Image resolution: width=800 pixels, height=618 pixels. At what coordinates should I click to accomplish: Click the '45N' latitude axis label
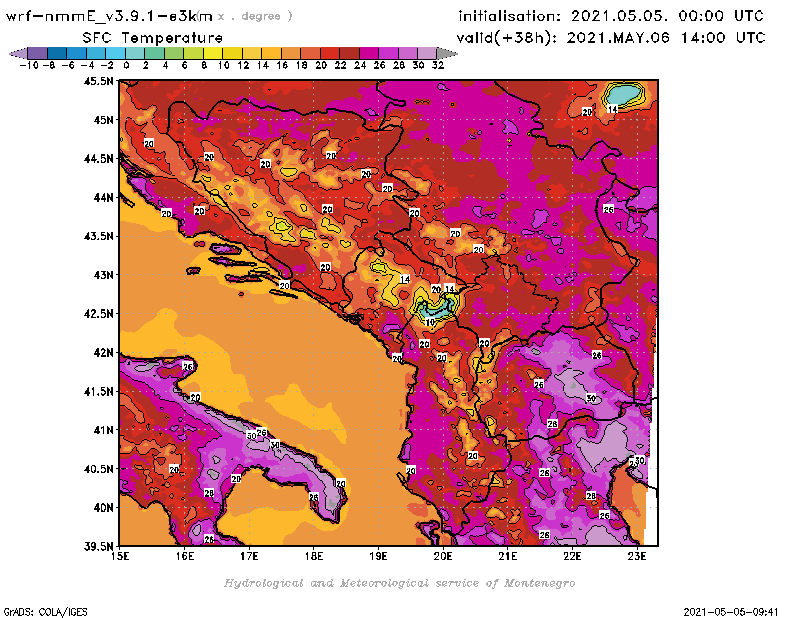click(x=104, y=120)
